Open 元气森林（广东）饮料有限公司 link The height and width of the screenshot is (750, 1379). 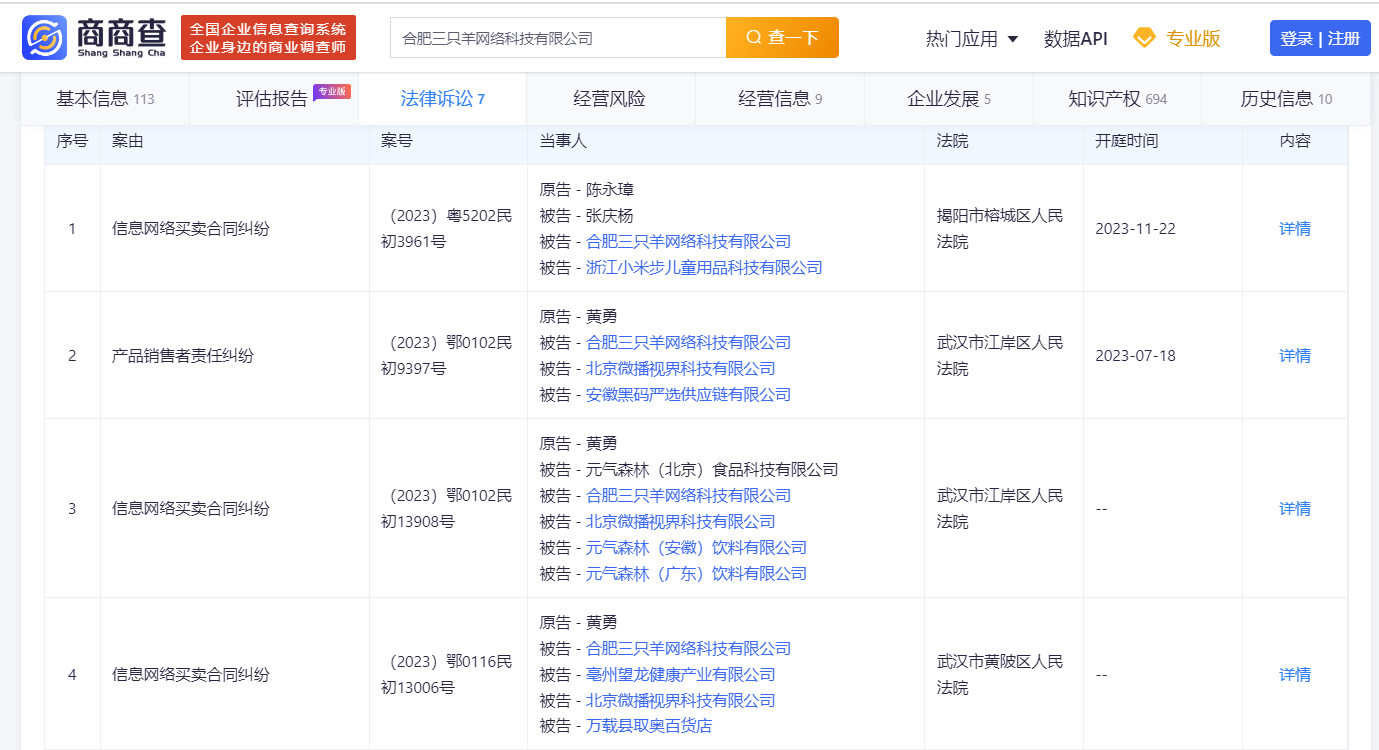tap(696, 573)
